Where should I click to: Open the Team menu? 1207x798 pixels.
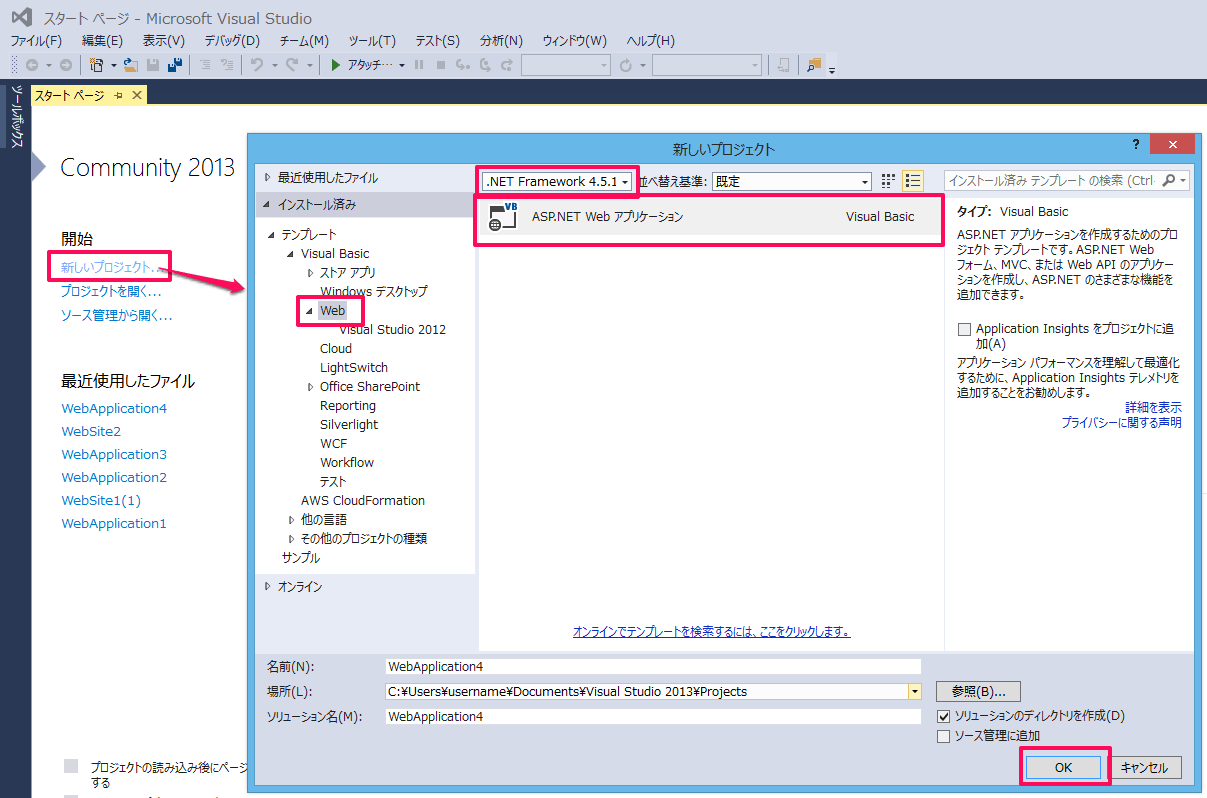[304, 41]
